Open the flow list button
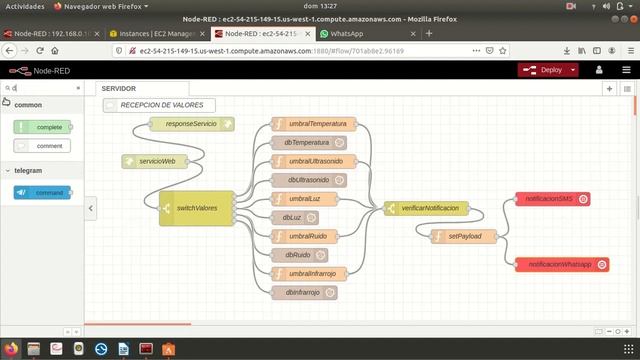The image size is (640, 360). [x=627, y=89]
